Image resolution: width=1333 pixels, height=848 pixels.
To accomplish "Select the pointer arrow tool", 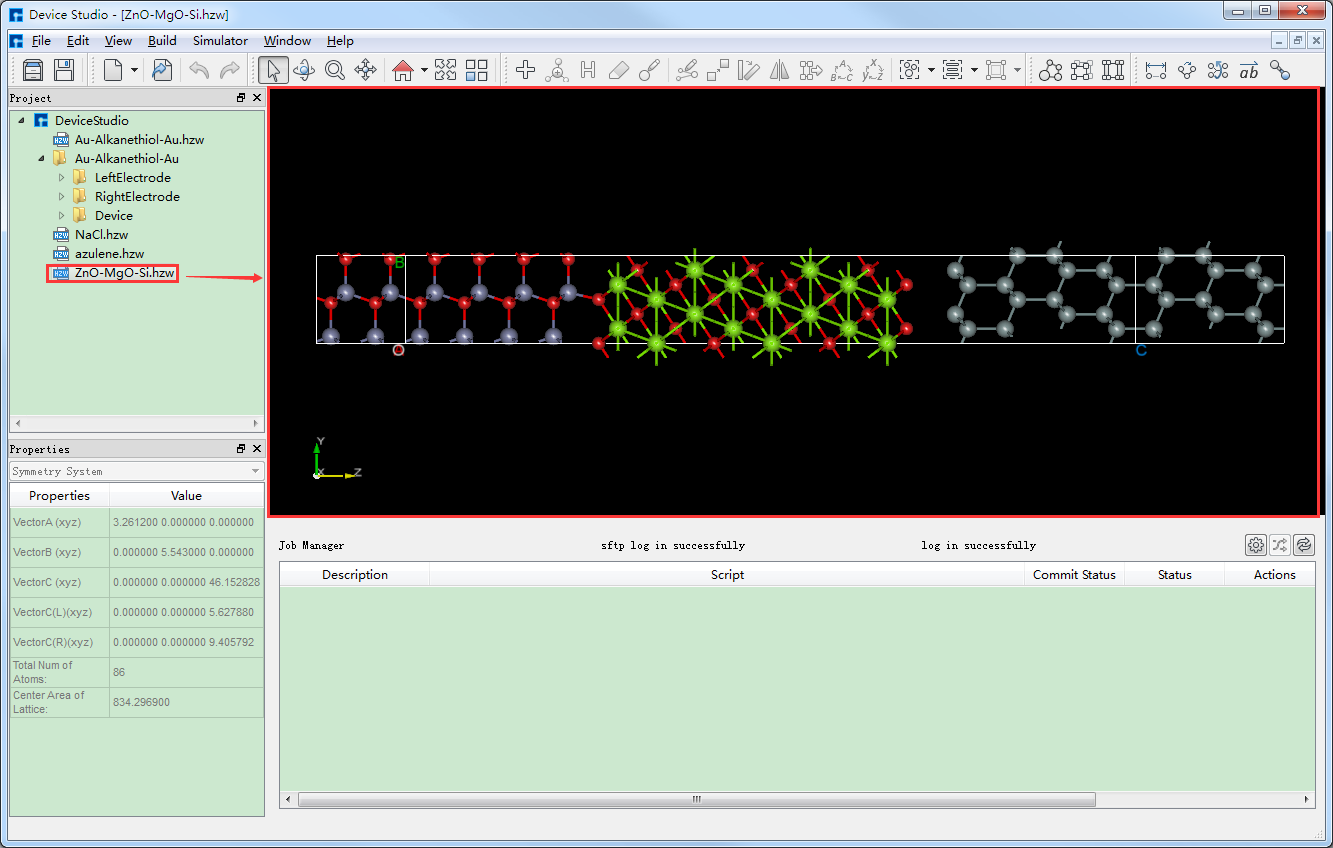I will [x=273, y=70].
